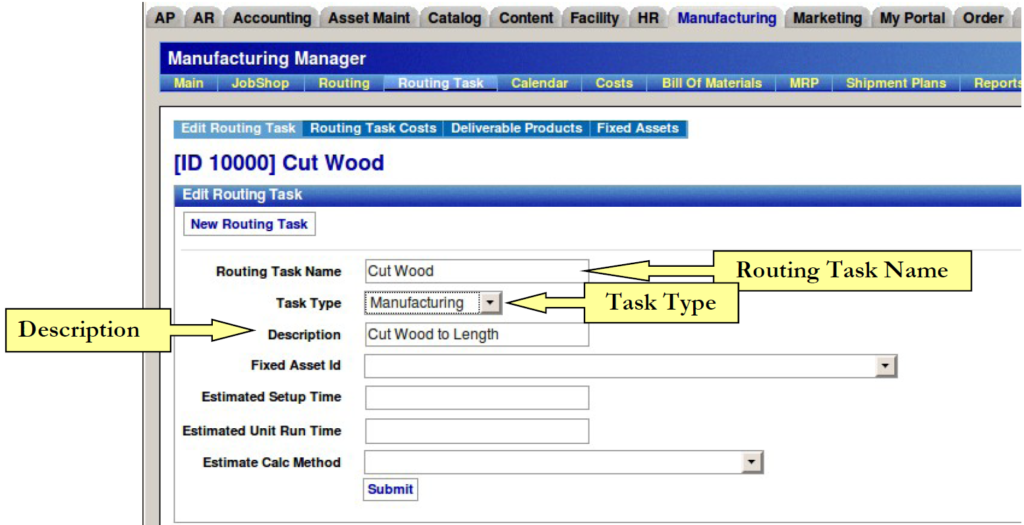Open the Deliverable Products tab
Image resolution: width=1024 pixels, height=525 pixels.
[516, 129]
